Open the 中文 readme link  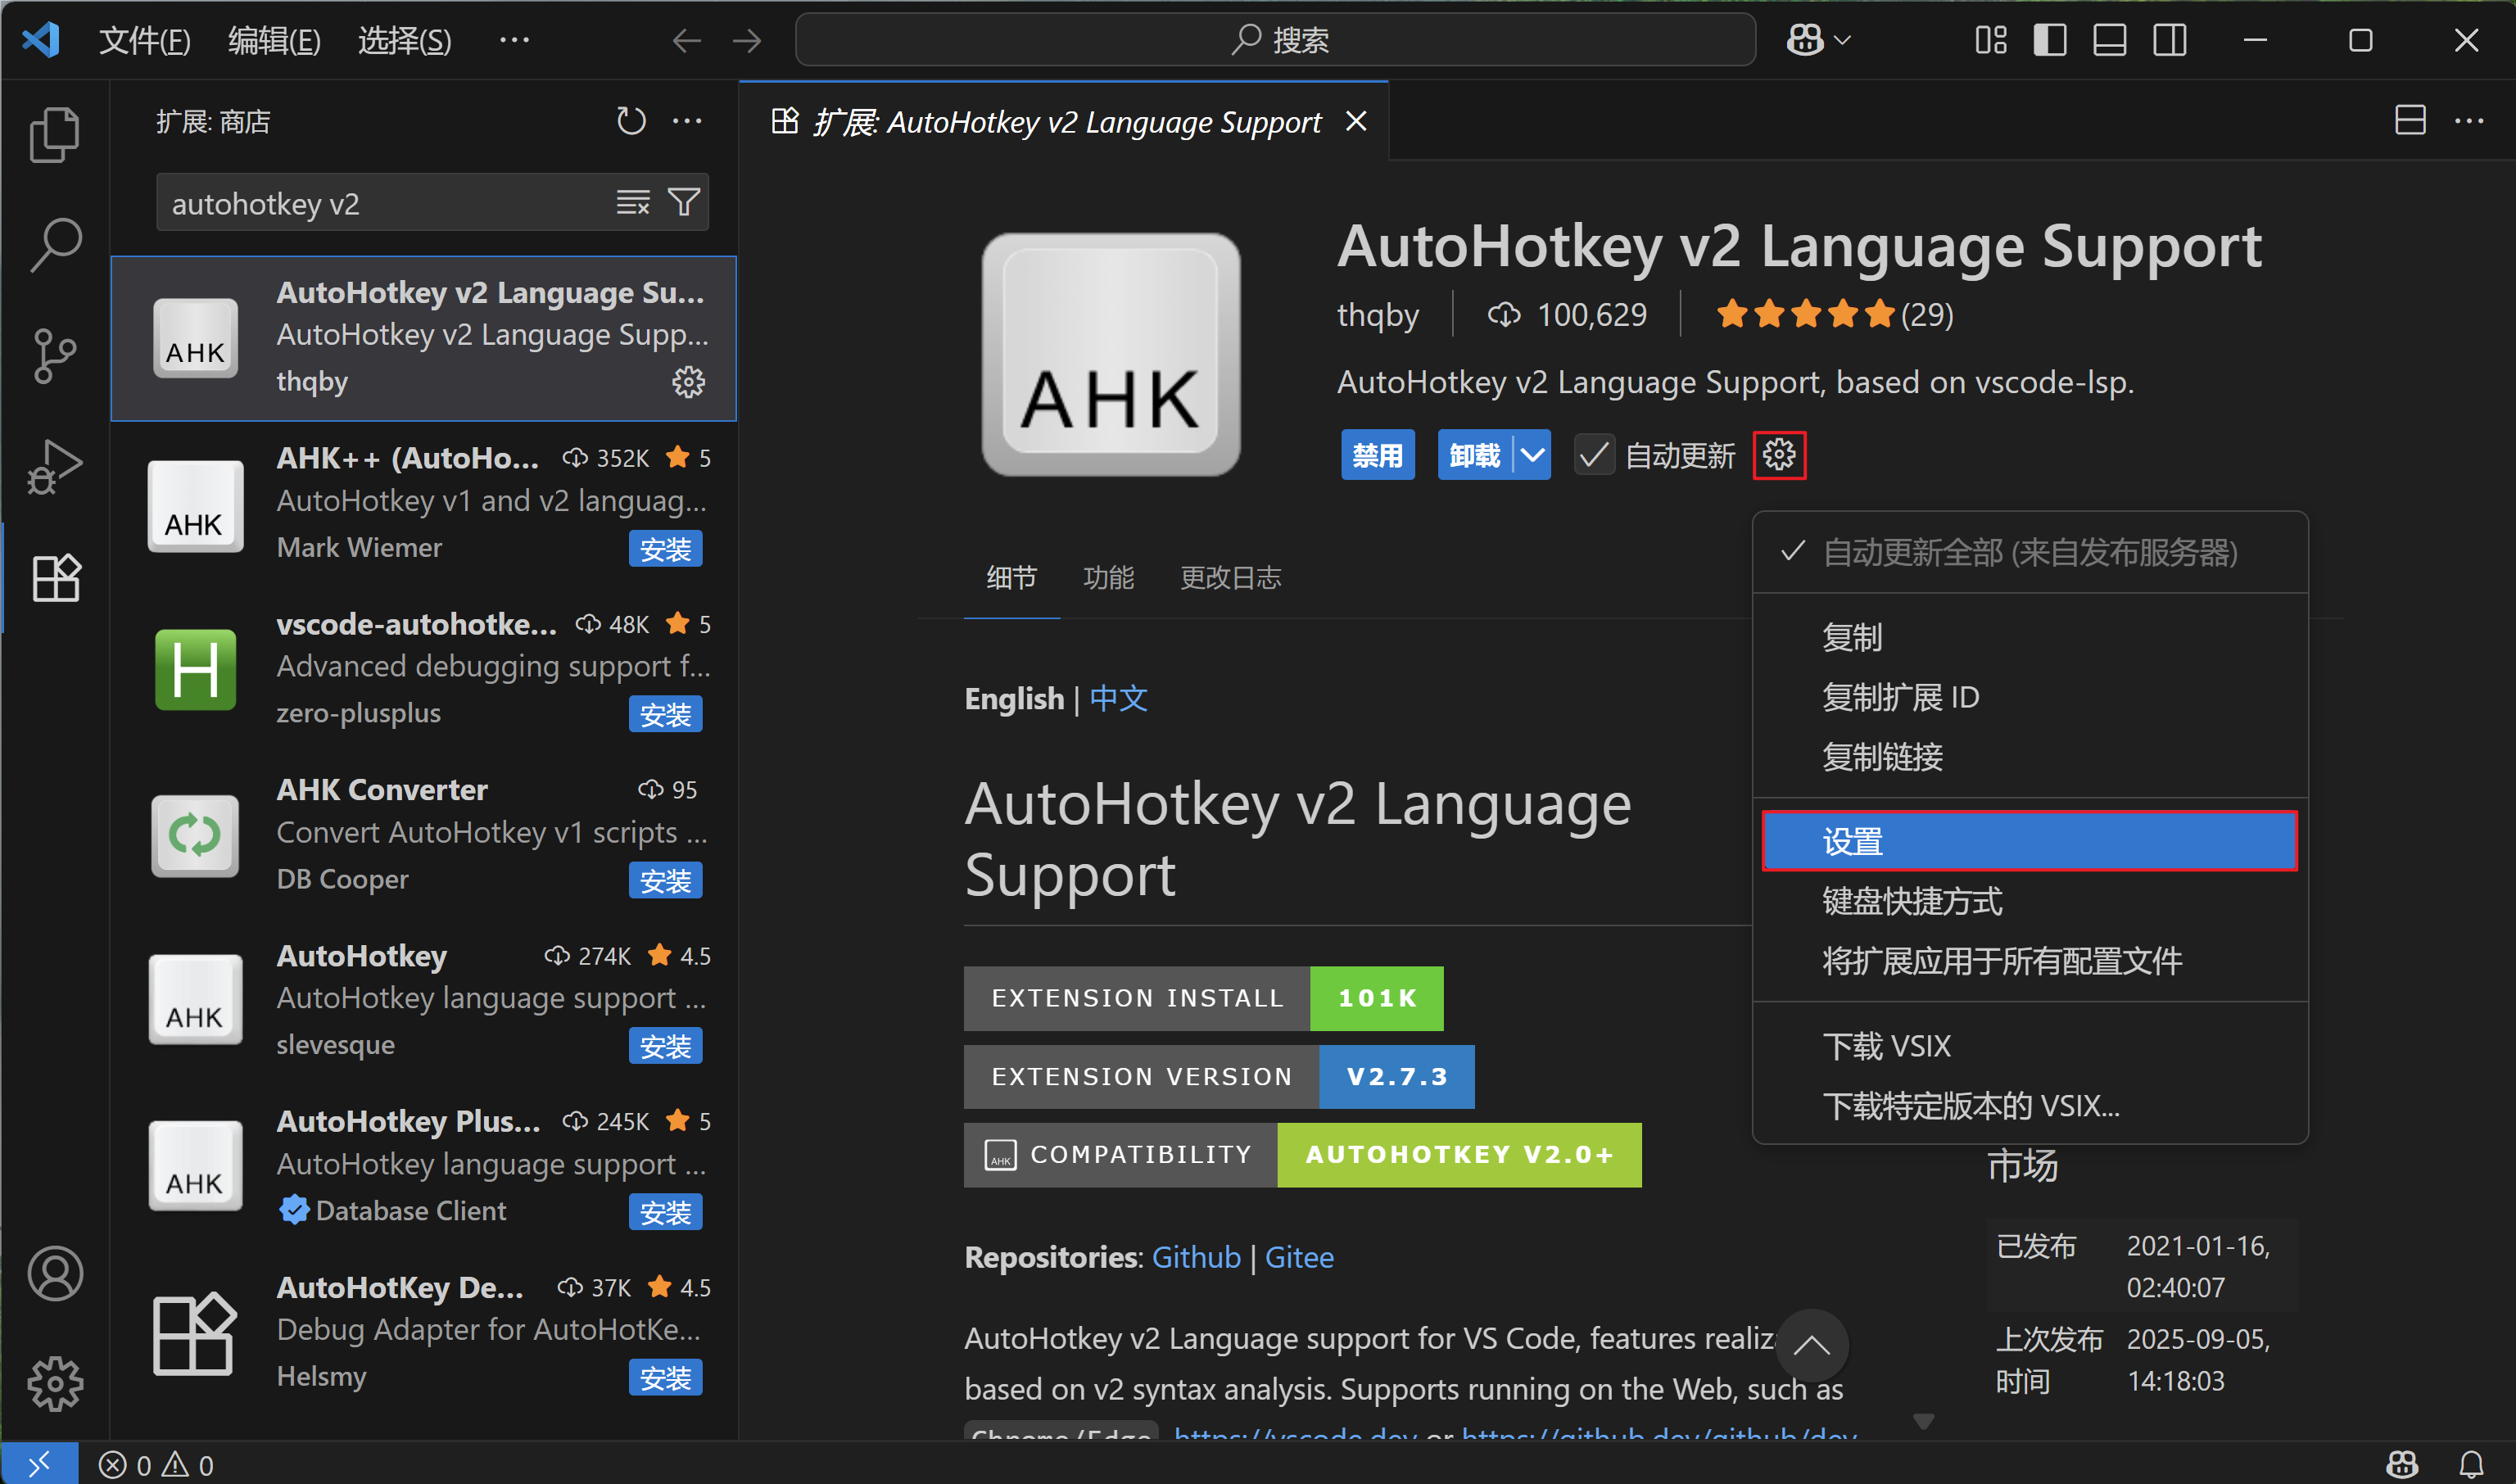(1118, 698)
